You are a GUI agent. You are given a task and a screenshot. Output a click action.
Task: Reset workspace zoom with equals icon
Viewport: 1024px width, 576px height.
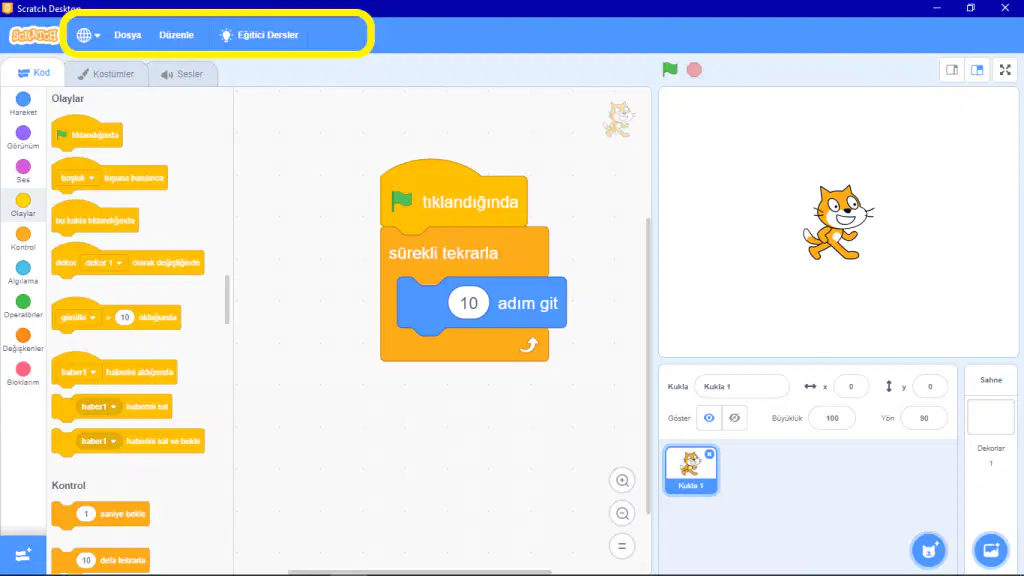pyautogui.click(x=622, y=546)
